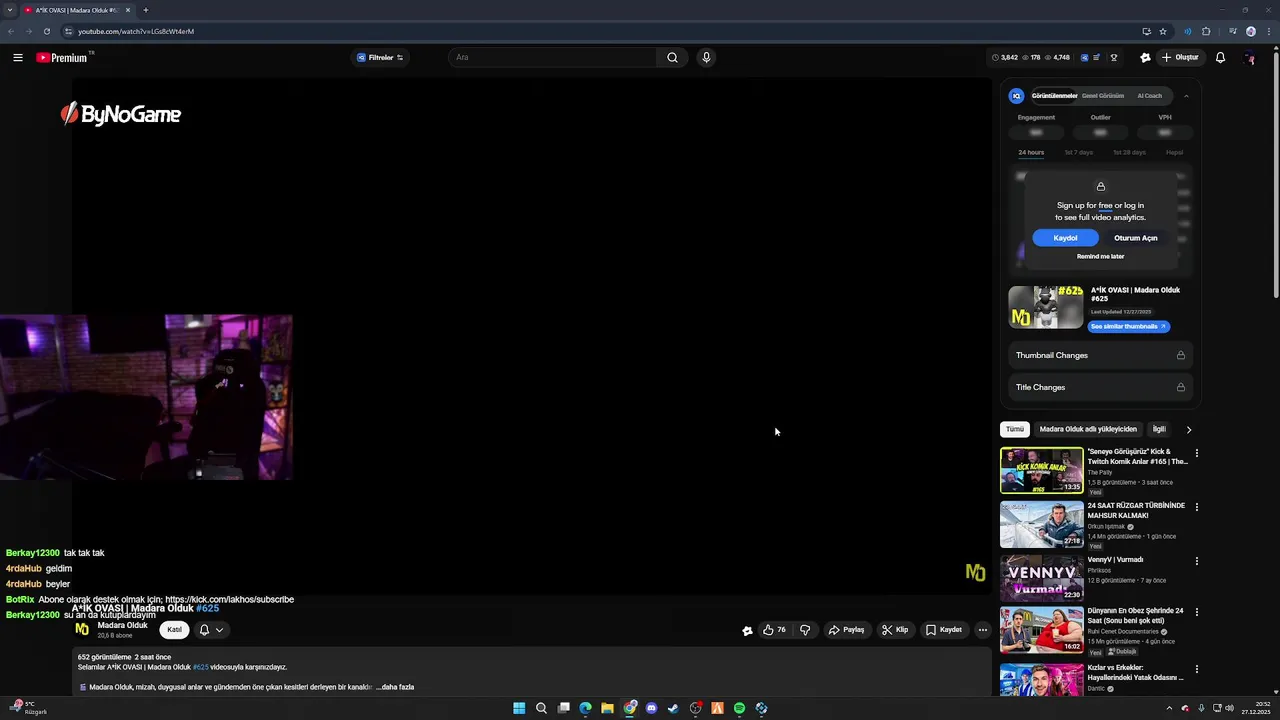Image resolution: width=1280 pixels, height=720 pixels.
Task: Dislike the video with thumbs down
Action: [x=805, y=630]
